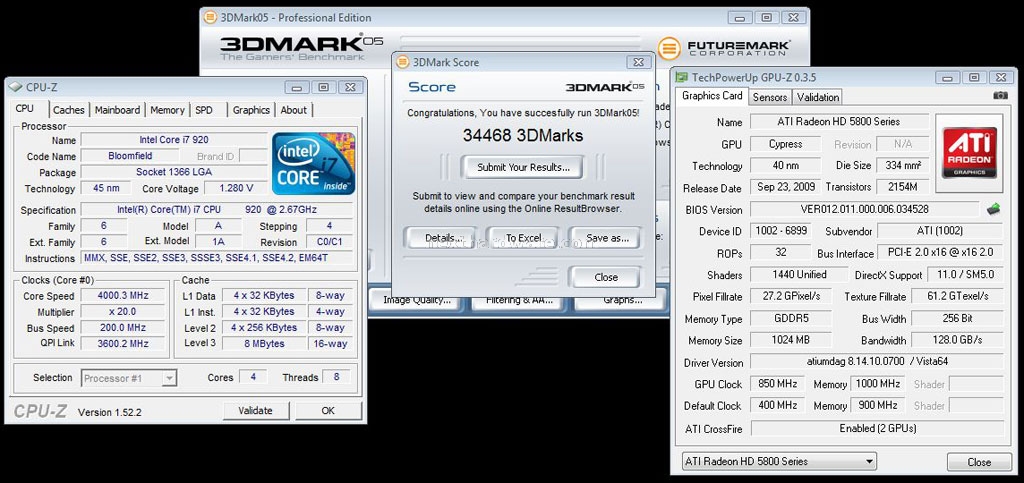This screenshot has width=1024, height=483.
Task: Click the ATI Radeon logo in GPU-Z
Action: pyautogui.click(x=969, y=153)
